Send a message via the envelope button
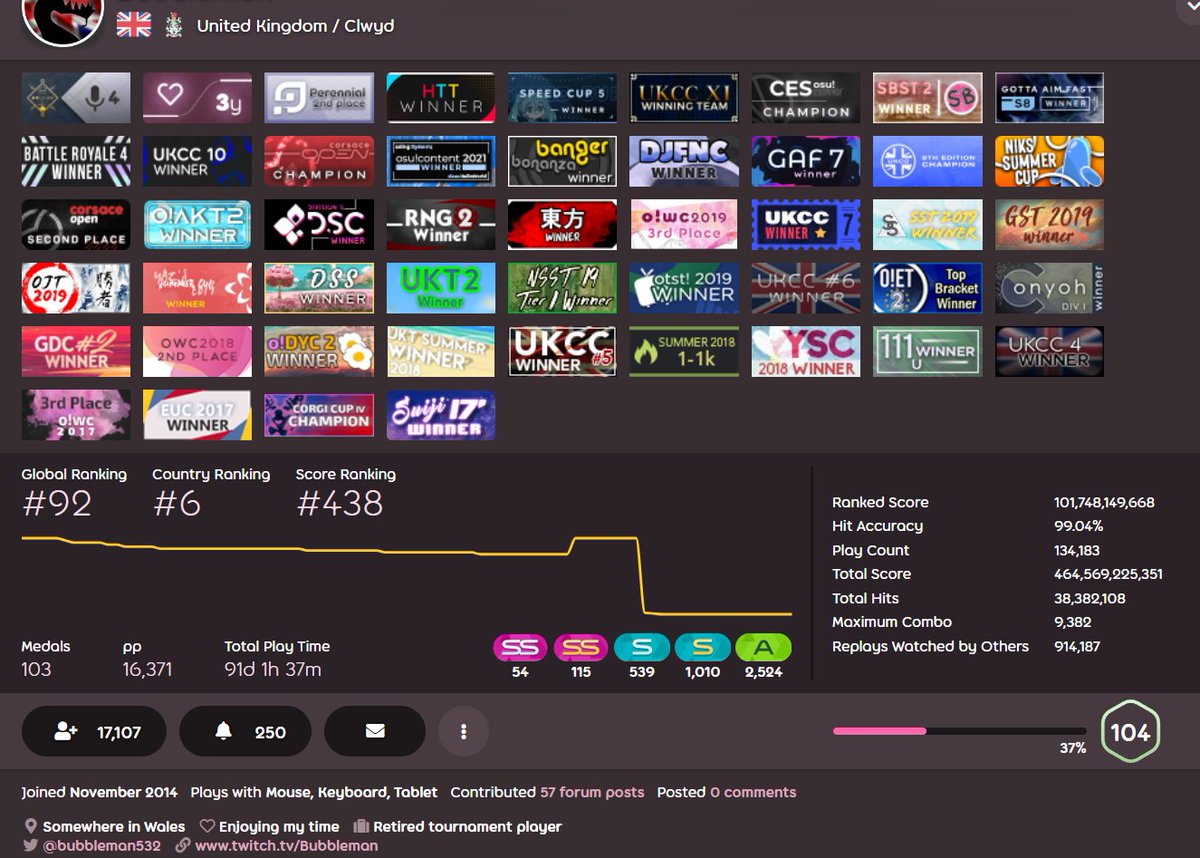This screenshot has height=858, width=1200. click(375, 732)
